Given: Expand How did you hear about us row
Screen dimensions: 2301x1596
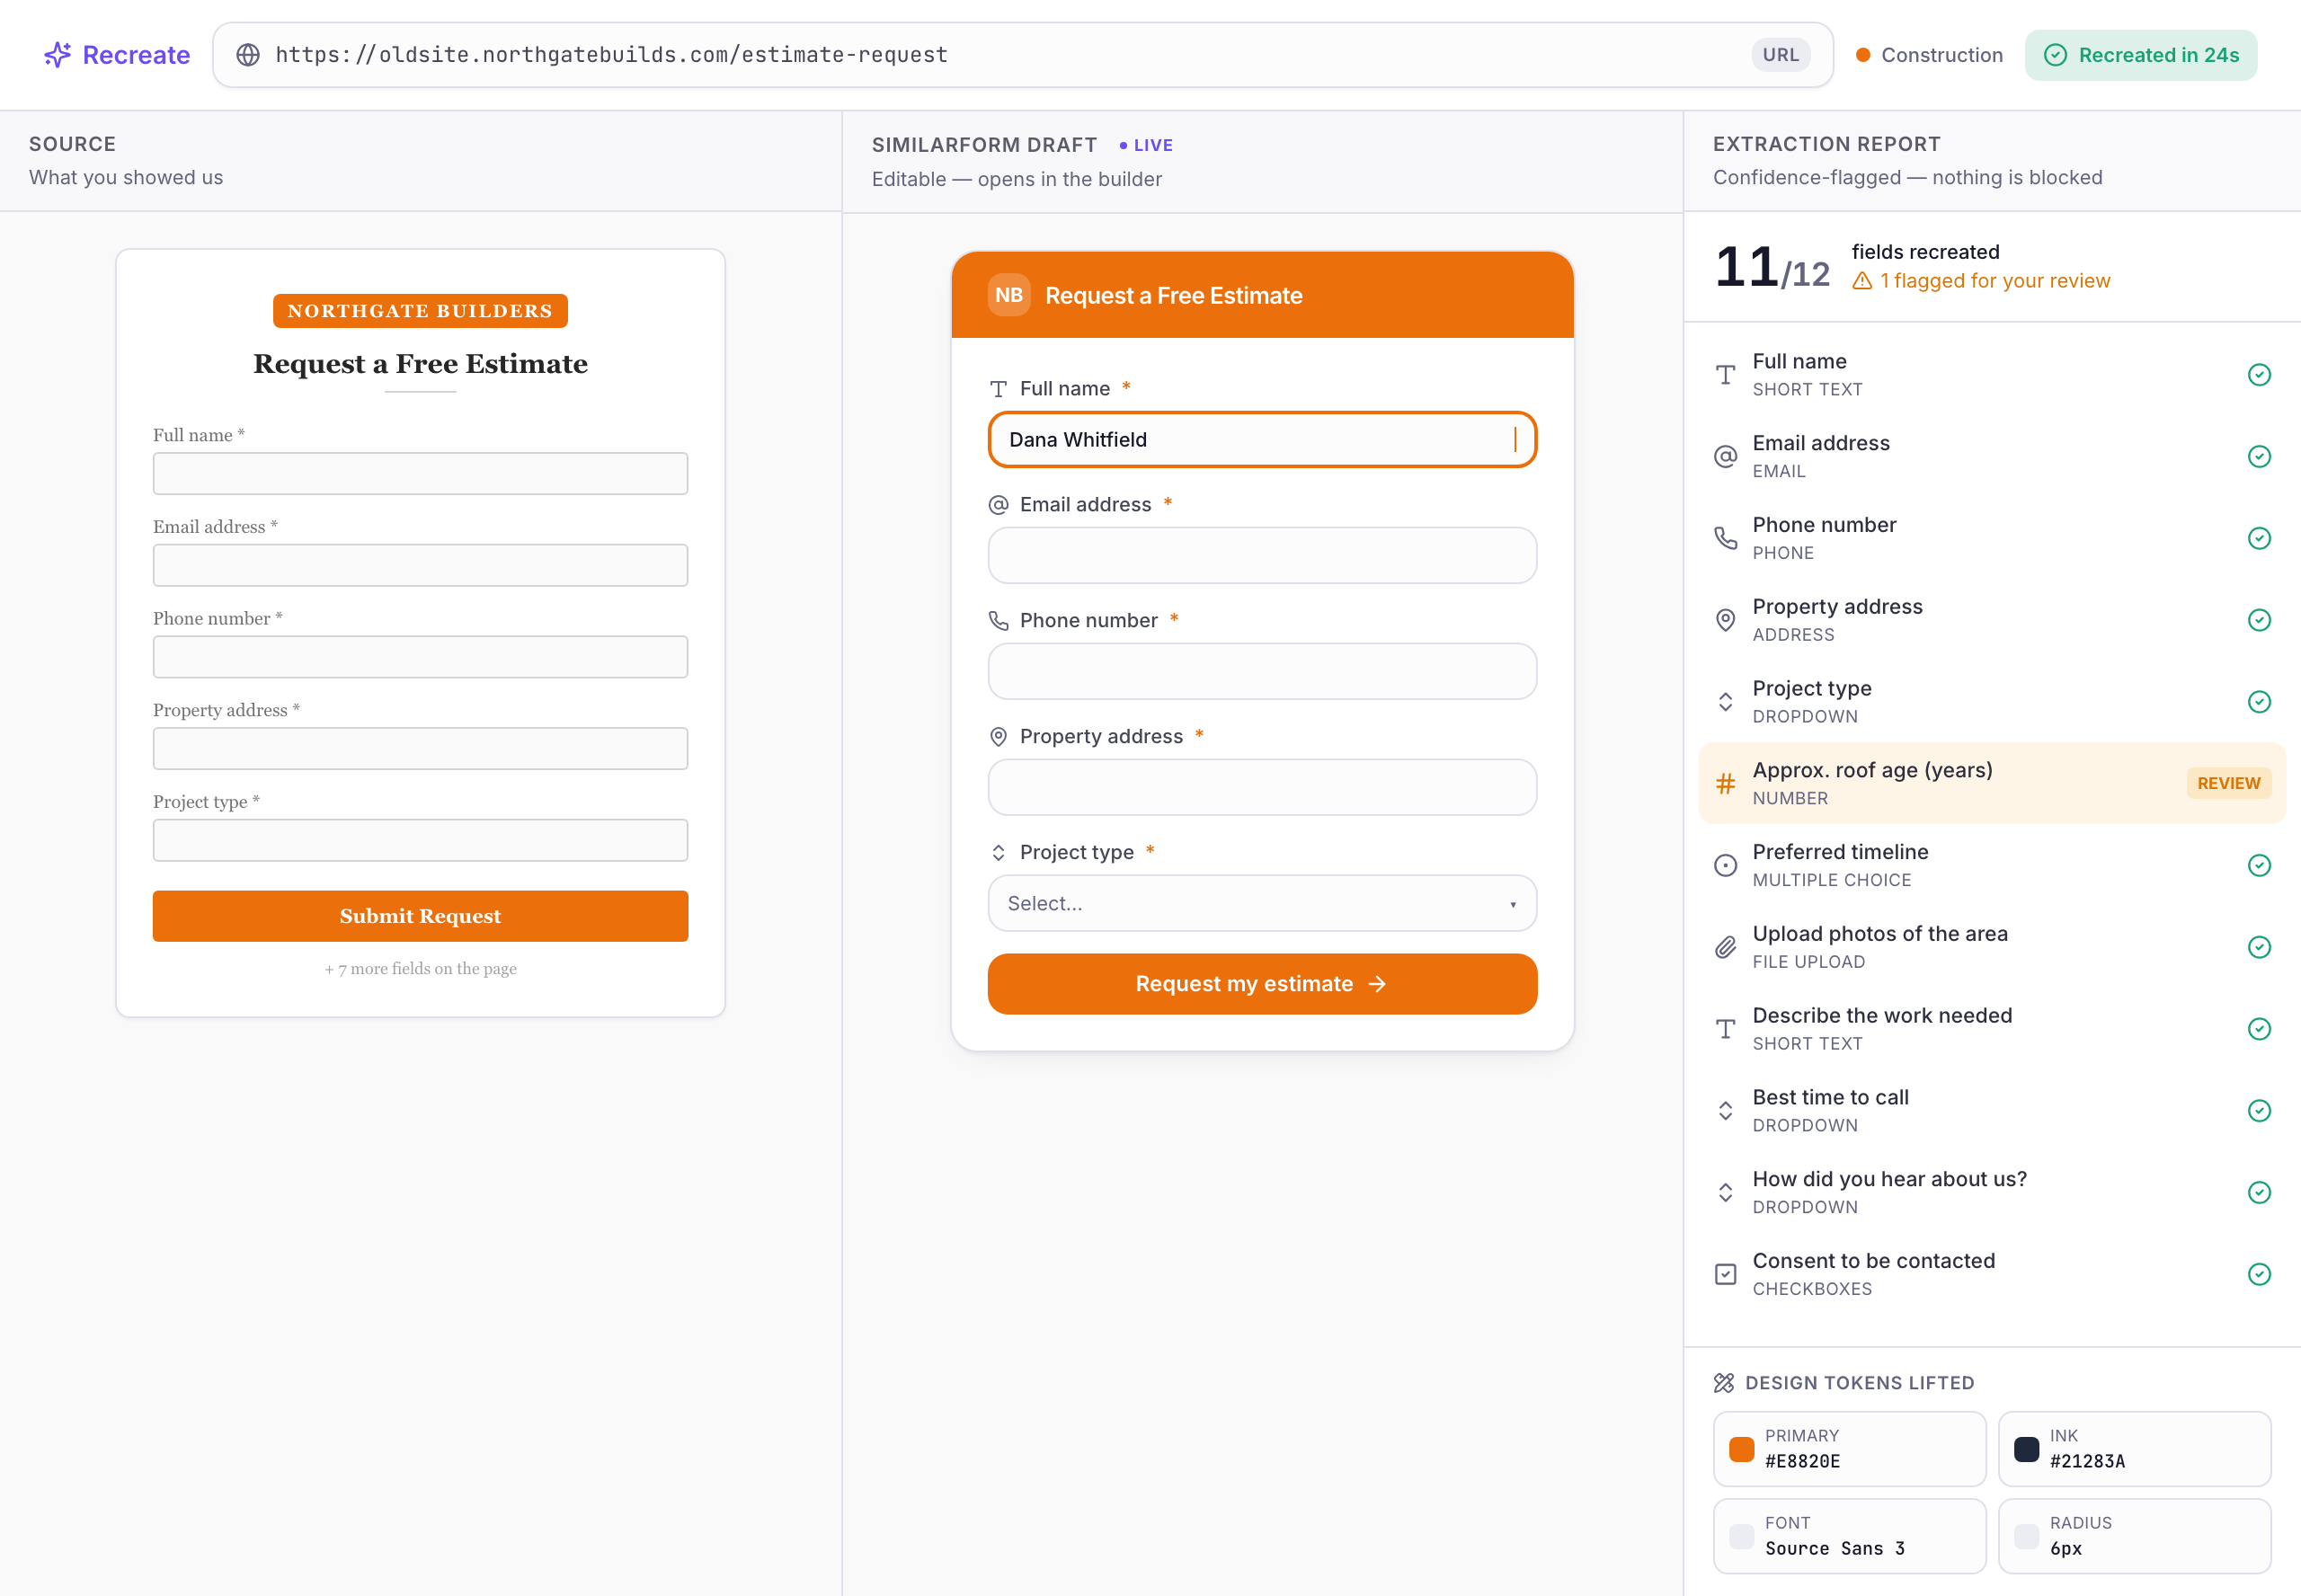Looking at the screenshot, I should pos(1992,1192).
